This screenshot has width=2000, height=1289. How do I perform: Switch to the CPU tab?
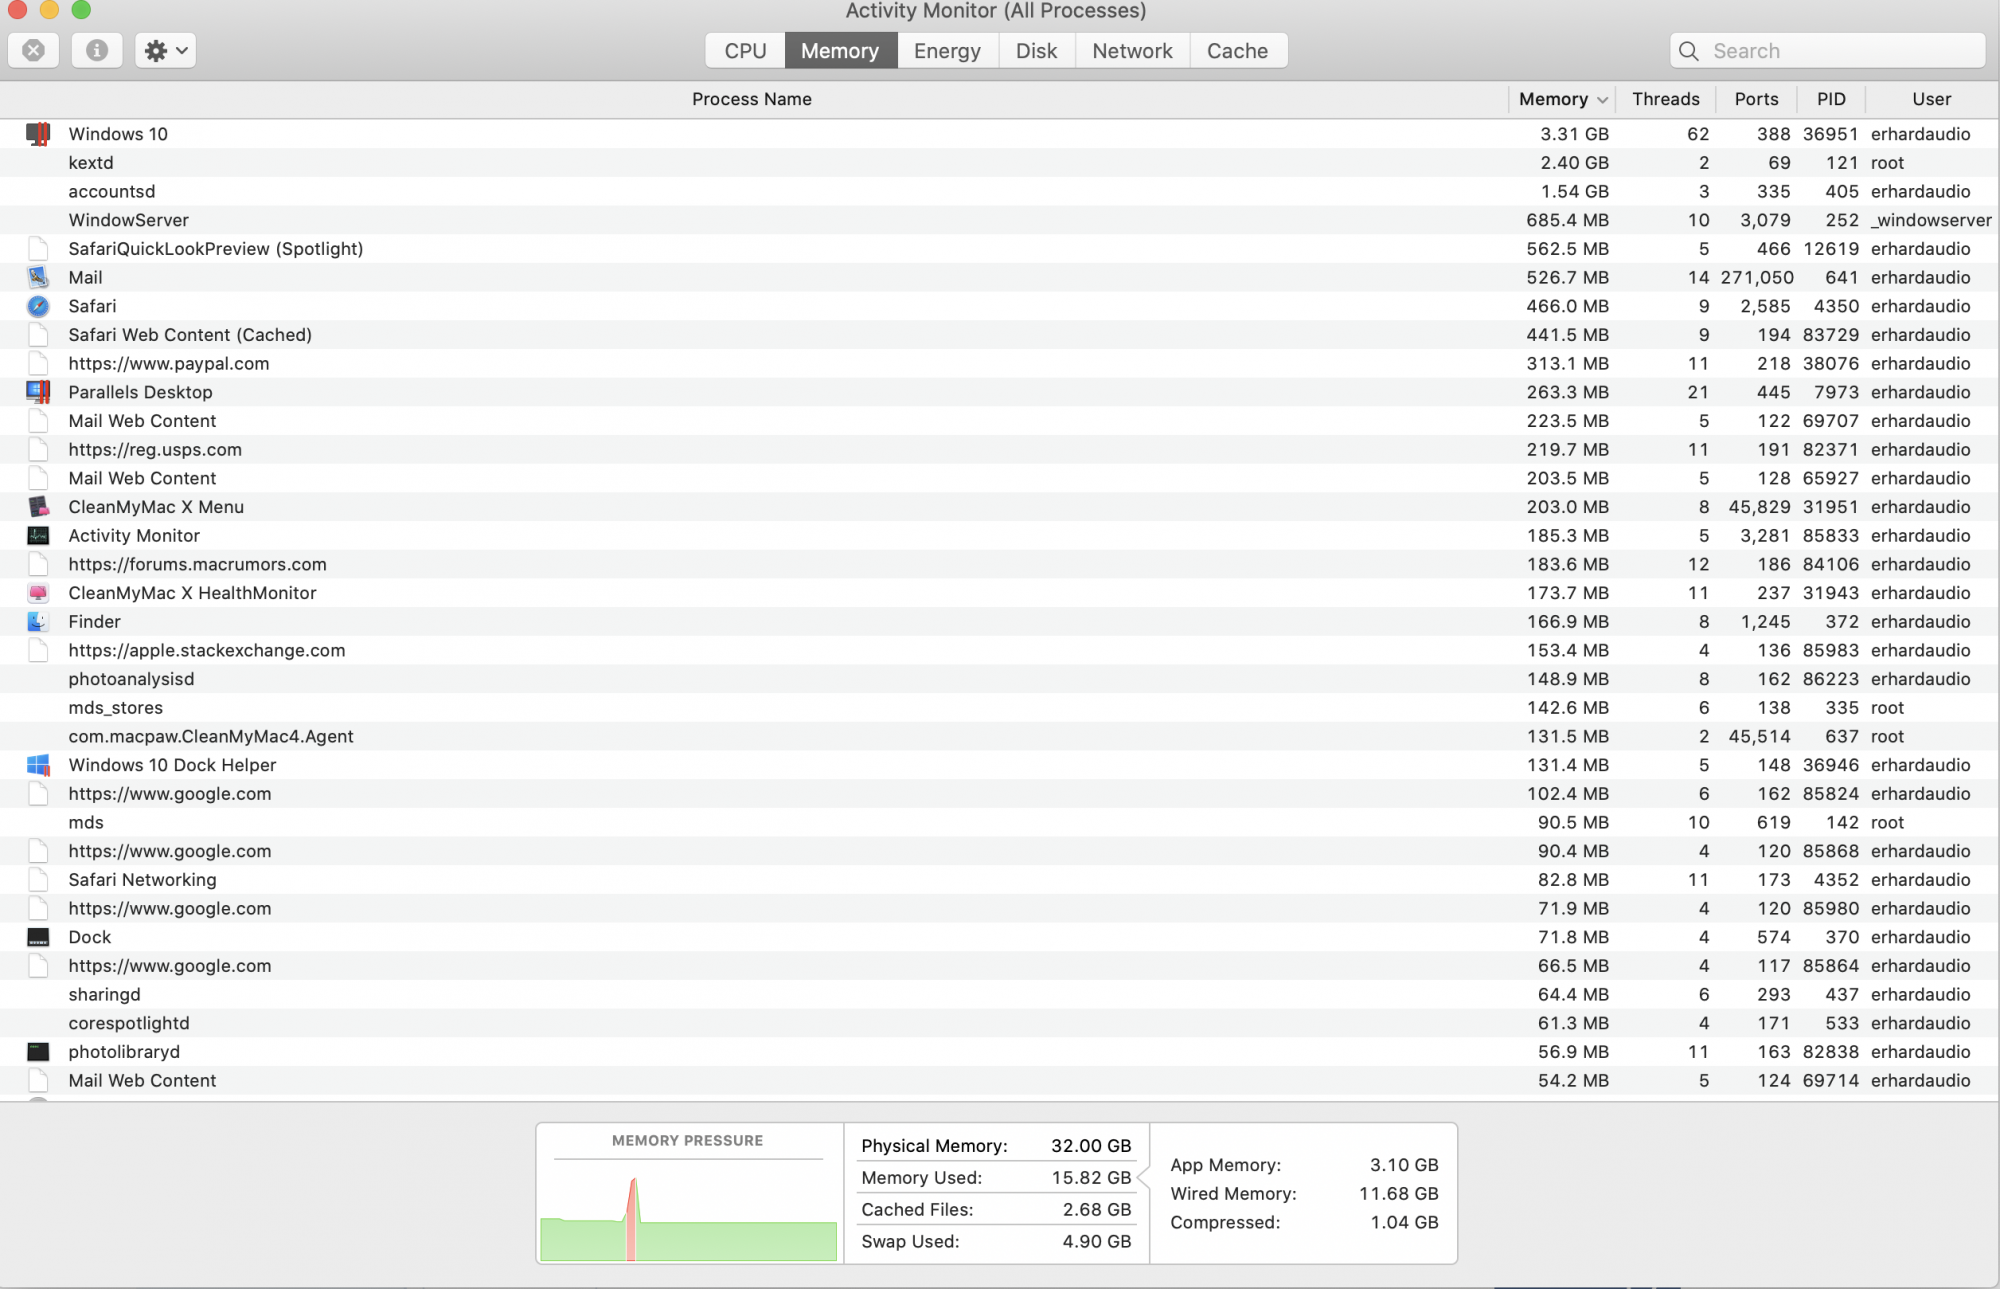click(x=745, y=51)
